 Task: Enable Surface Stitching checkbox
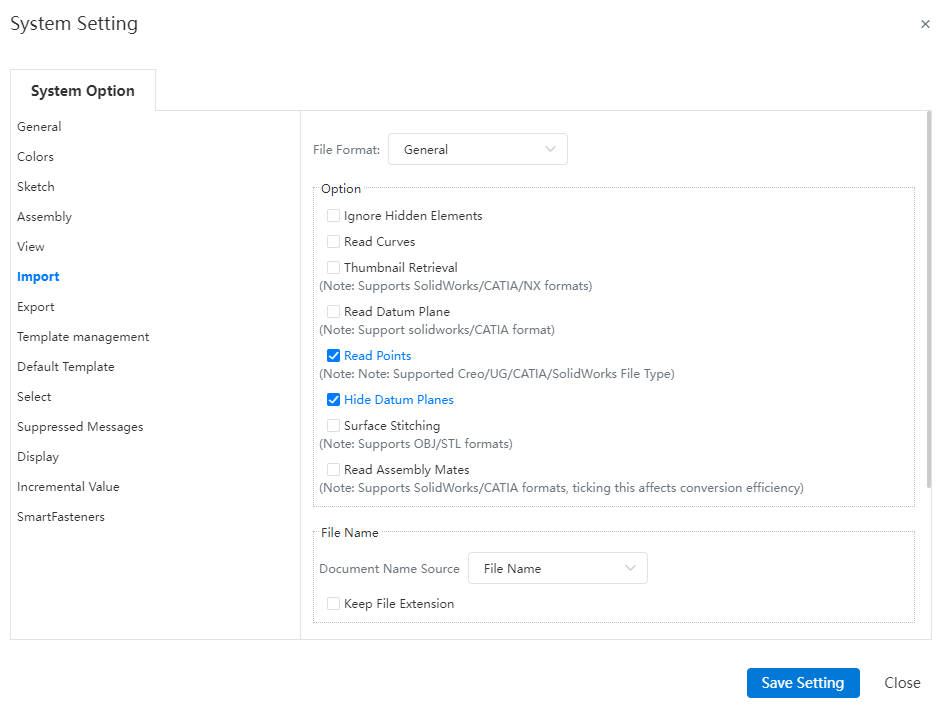tap(333, 425)
